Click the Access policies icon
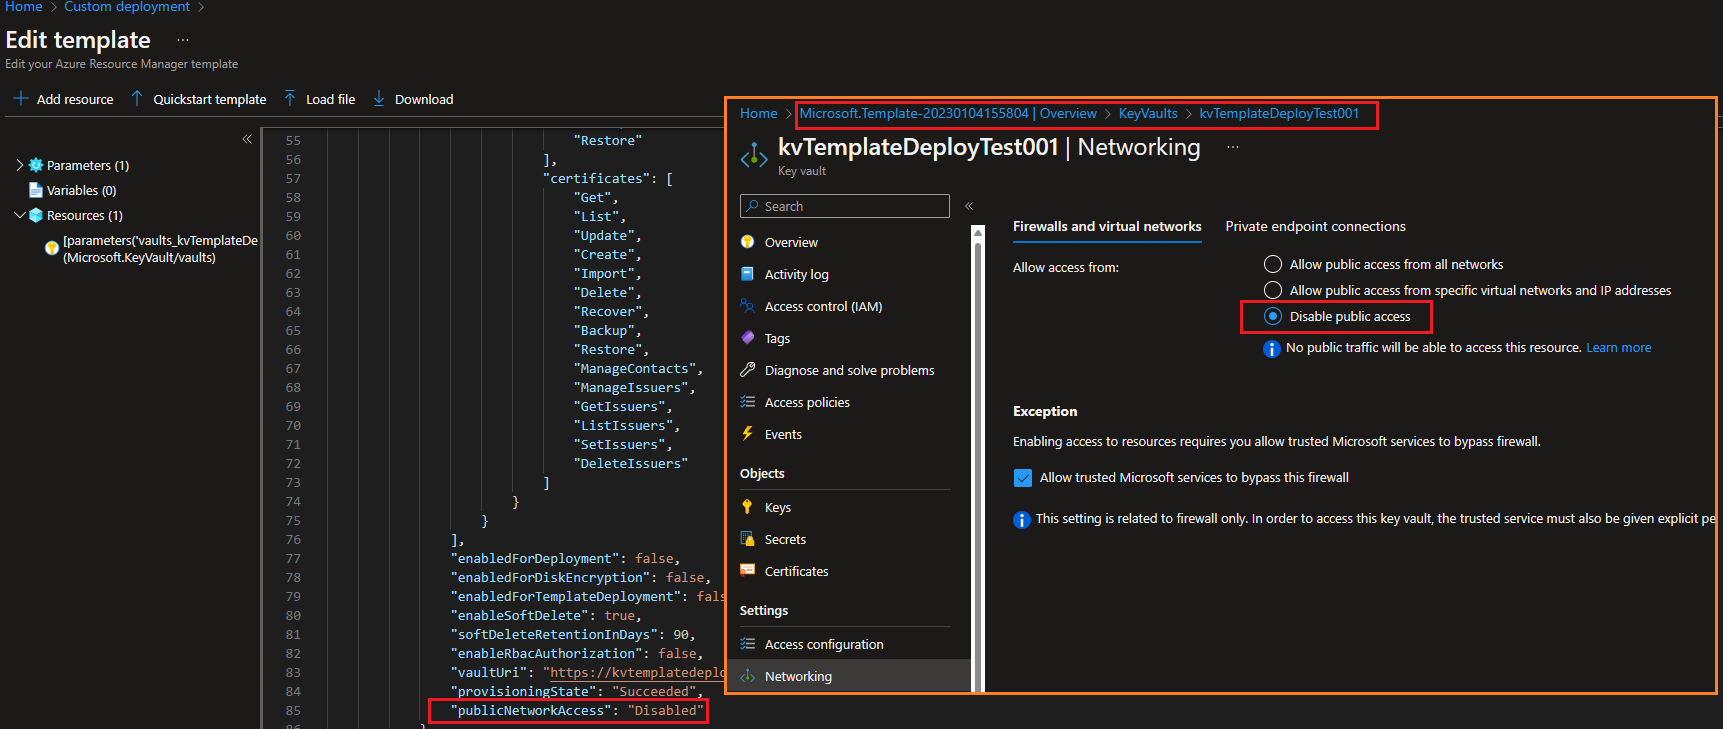This screenshot has width=1723, height=729. tap(747, 402)
